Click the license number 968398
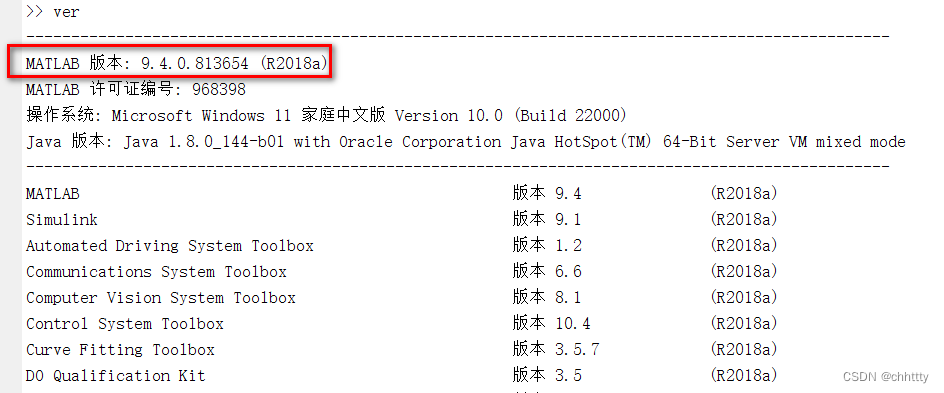944x393 pixels. [219, 90]
